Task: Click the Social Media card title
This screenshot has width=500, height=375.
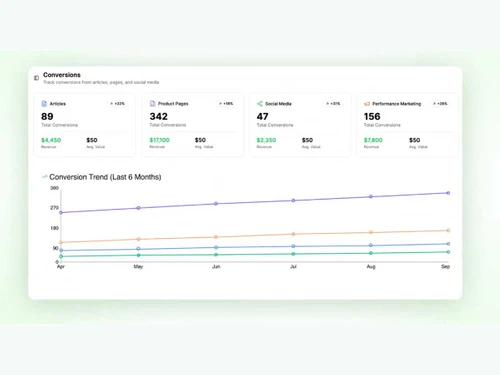Action: (278, 104)
